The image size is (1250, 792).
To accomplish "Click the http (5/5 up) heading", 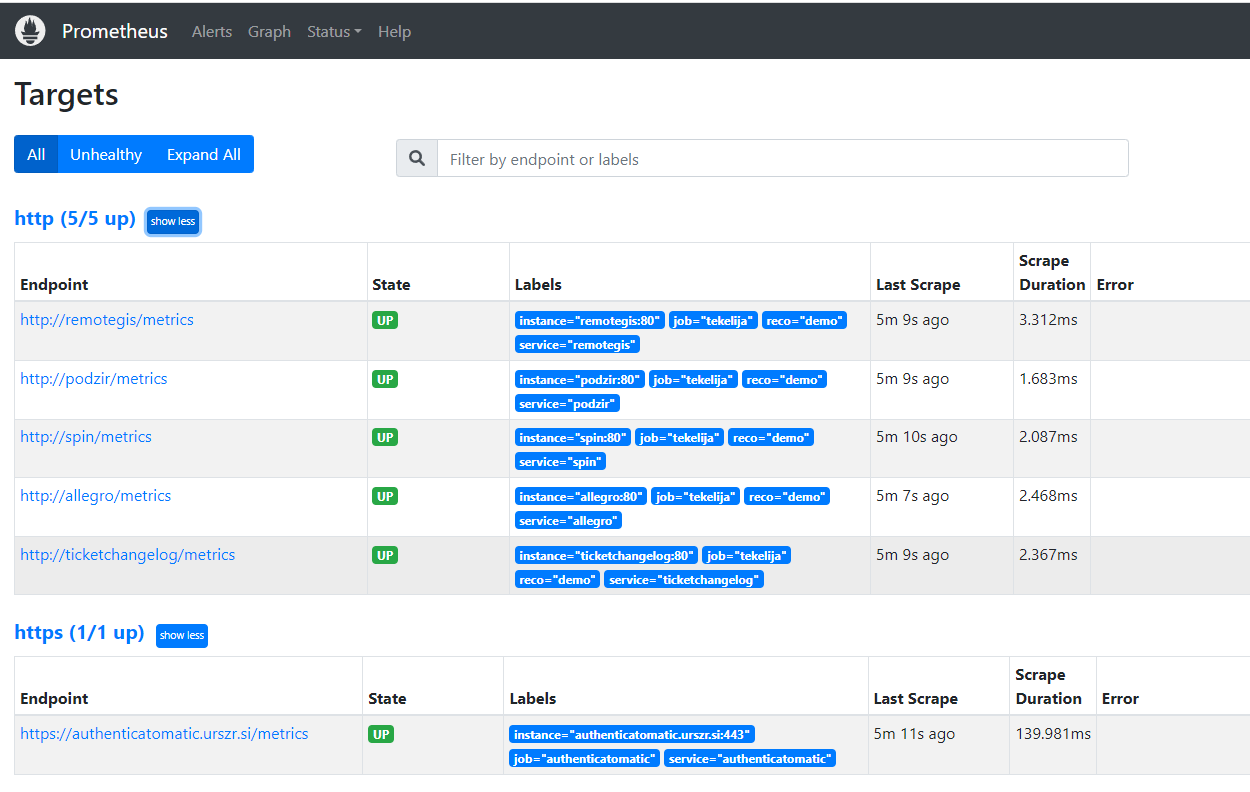I will (75, 219).
